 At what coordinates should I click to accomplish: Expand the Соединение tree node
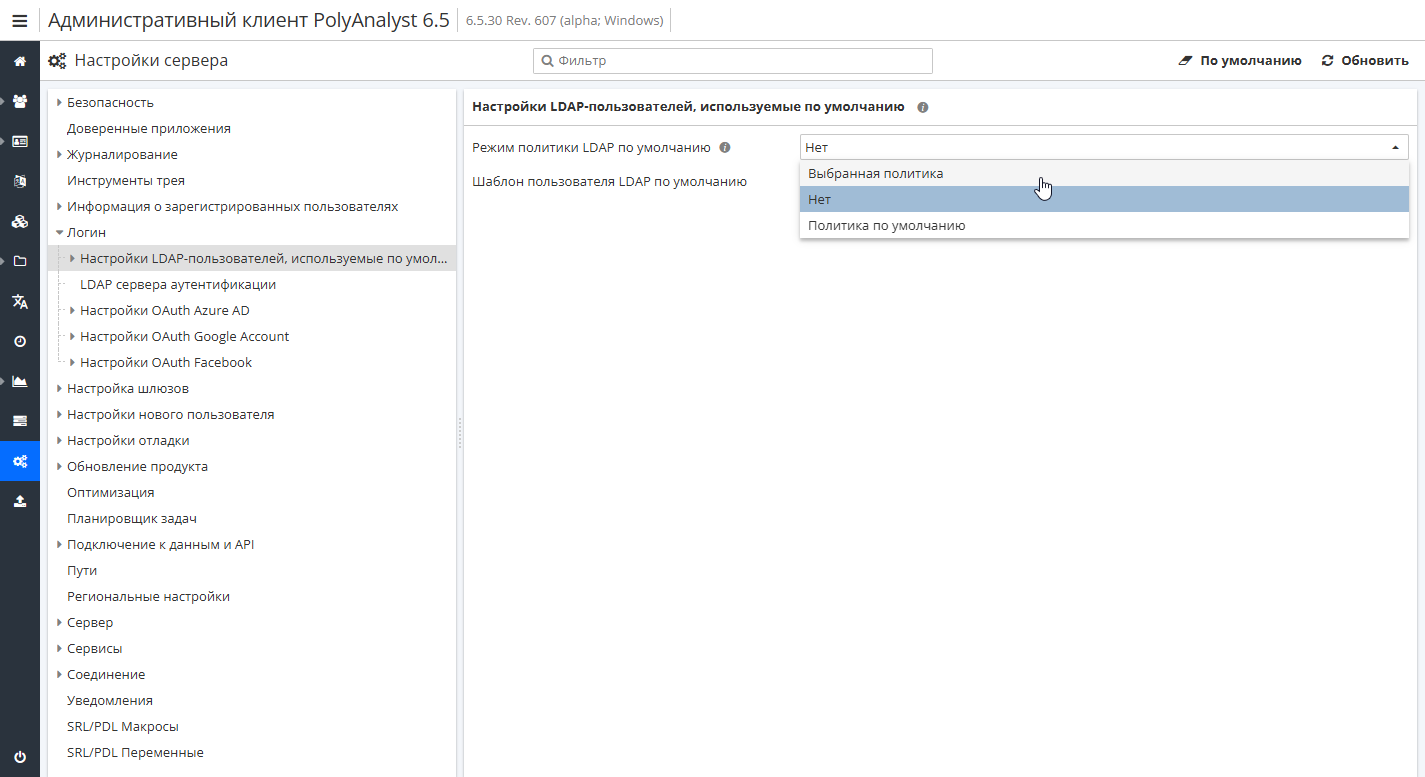pos(59,674)
